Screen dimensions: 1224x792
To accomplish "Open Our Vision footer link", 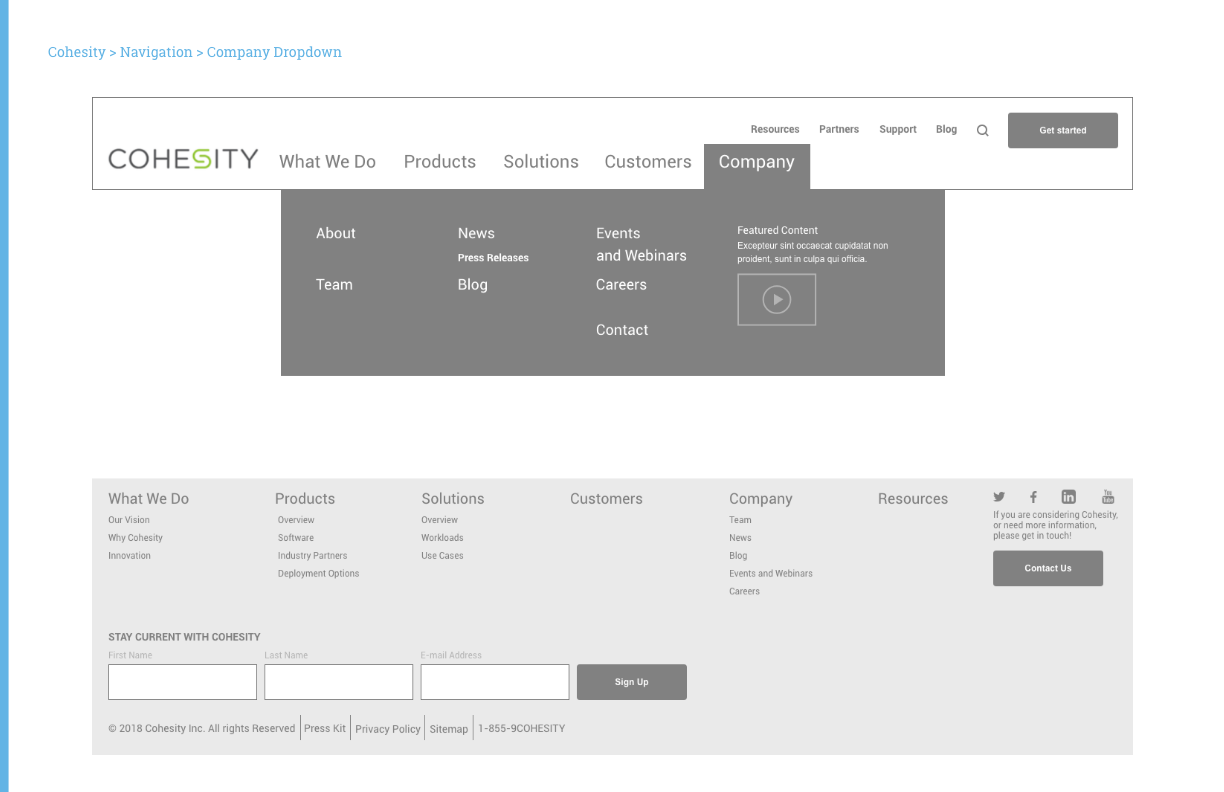I will point(129,520).
